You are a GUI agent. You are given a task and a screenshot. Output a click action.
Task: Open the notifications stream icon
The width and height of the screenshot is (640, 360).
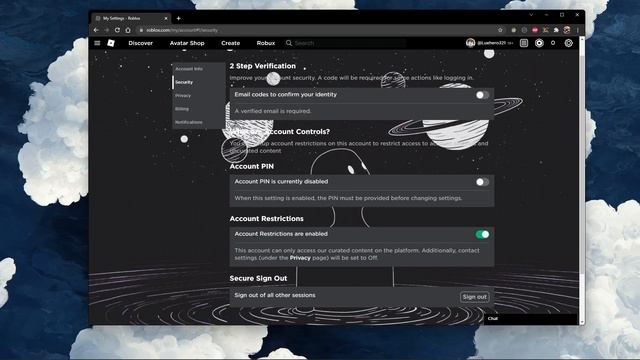click(x=524, y=43)
